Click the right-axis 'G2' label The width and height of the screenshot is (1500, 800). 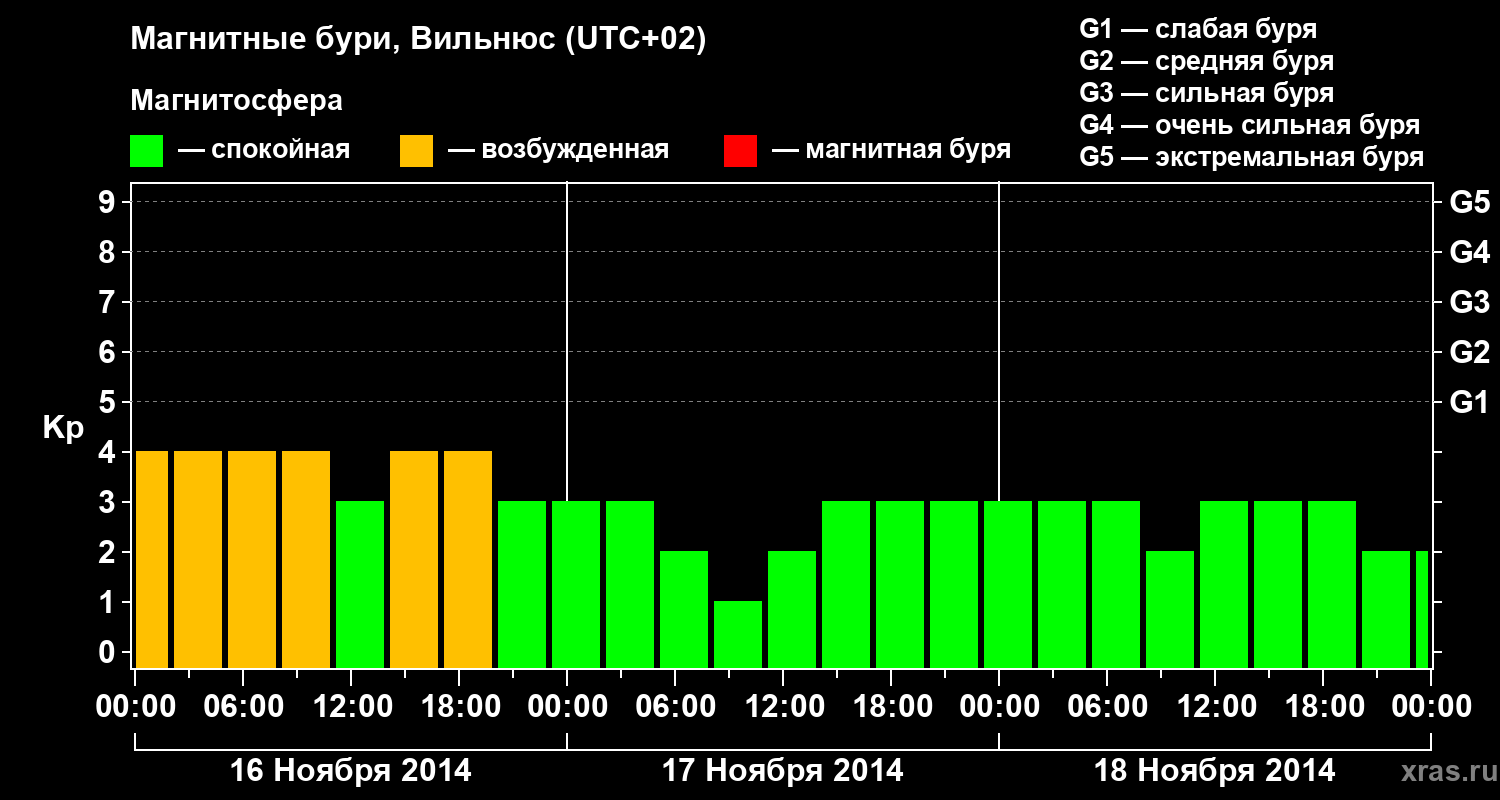1469,352
